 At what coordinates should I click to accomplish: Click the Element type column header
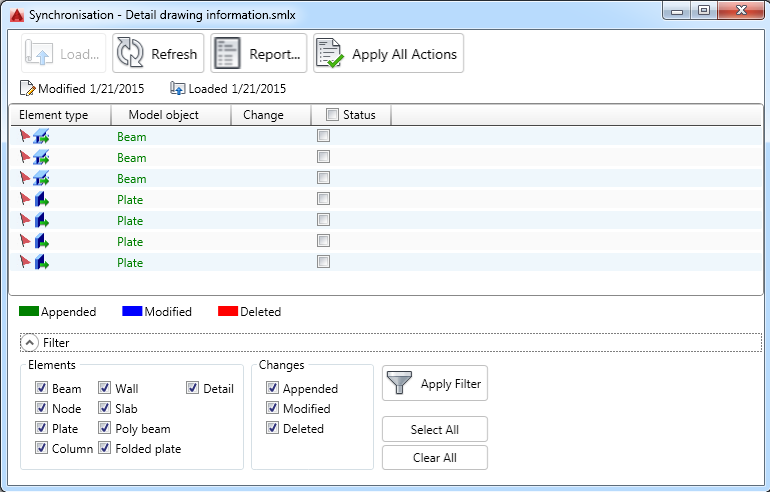coord(61,115)
